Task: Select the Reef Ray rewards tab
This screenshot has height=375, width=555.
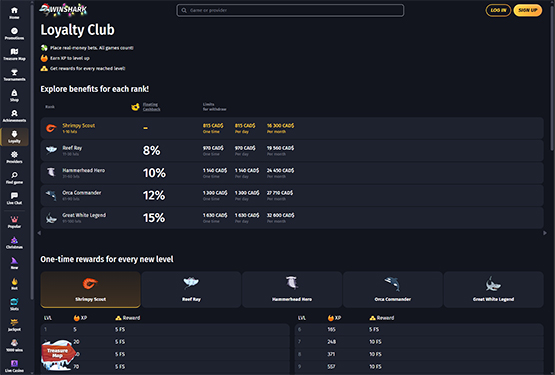Action: (191, 290)
